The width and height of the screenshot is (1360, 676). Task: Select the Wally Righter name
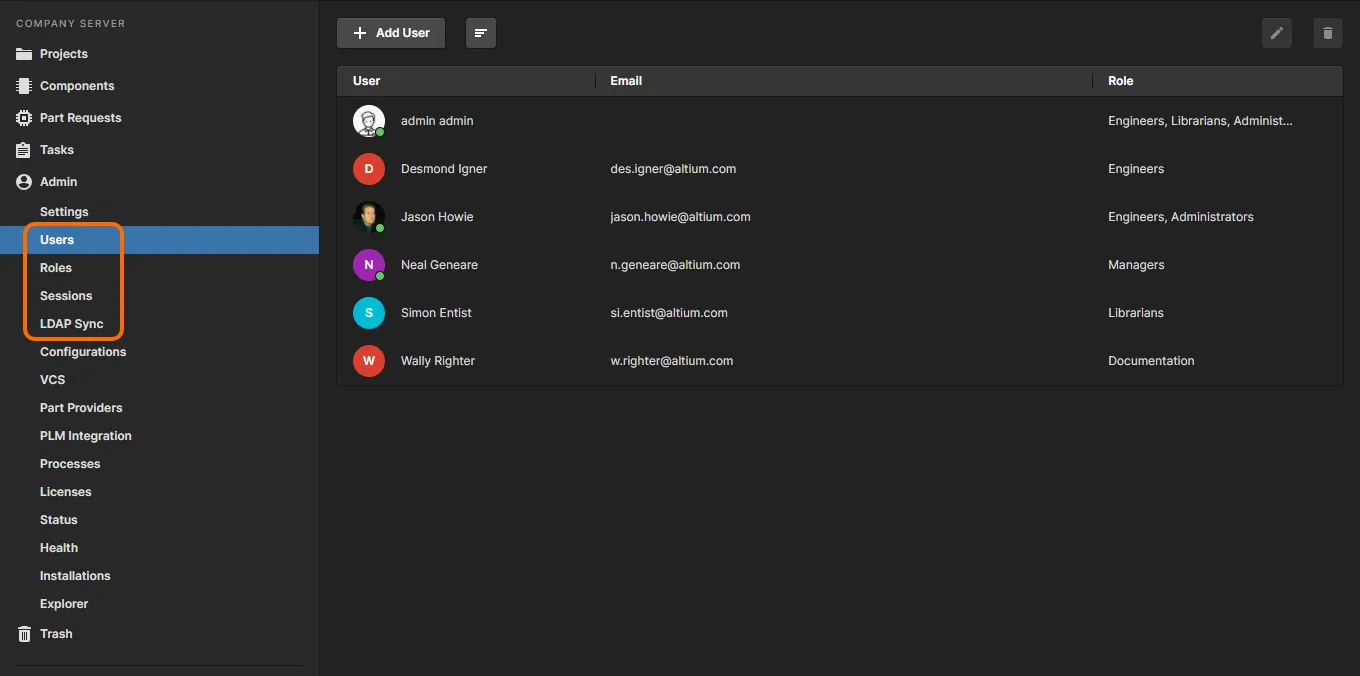click(x=438, y=361)
